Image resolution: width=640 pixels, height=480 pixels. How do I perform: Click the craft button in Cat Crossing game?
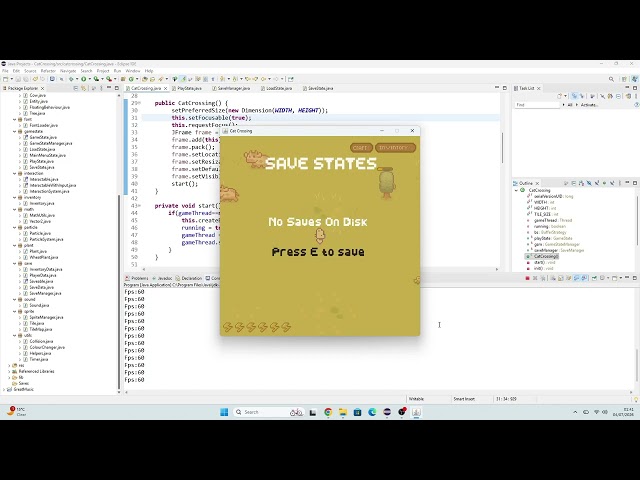[361, 147]
